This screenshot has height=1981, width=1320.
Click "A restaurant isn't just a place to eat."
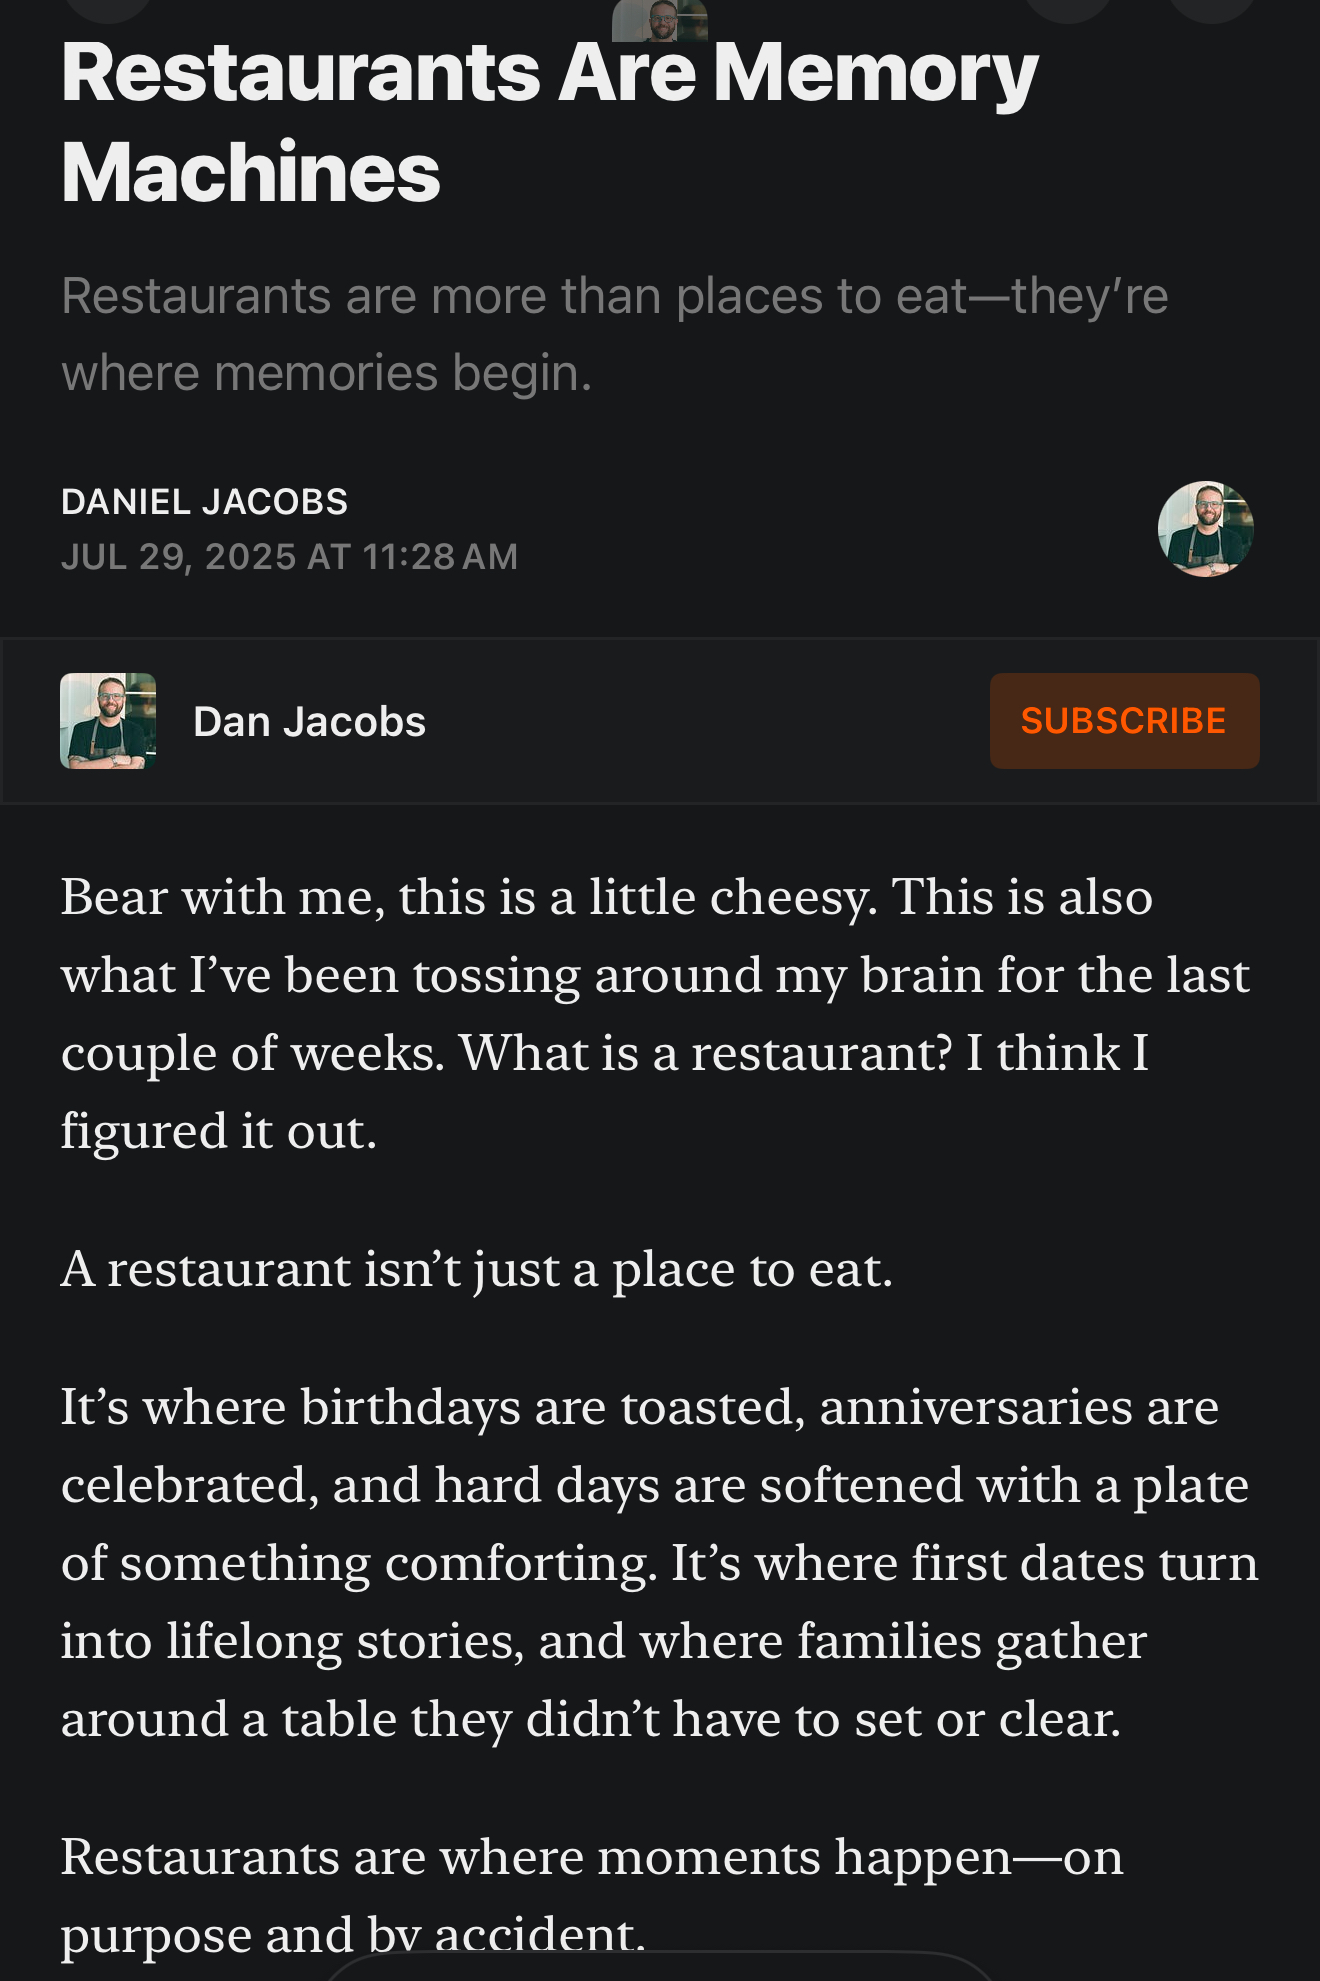[476, 1269]
